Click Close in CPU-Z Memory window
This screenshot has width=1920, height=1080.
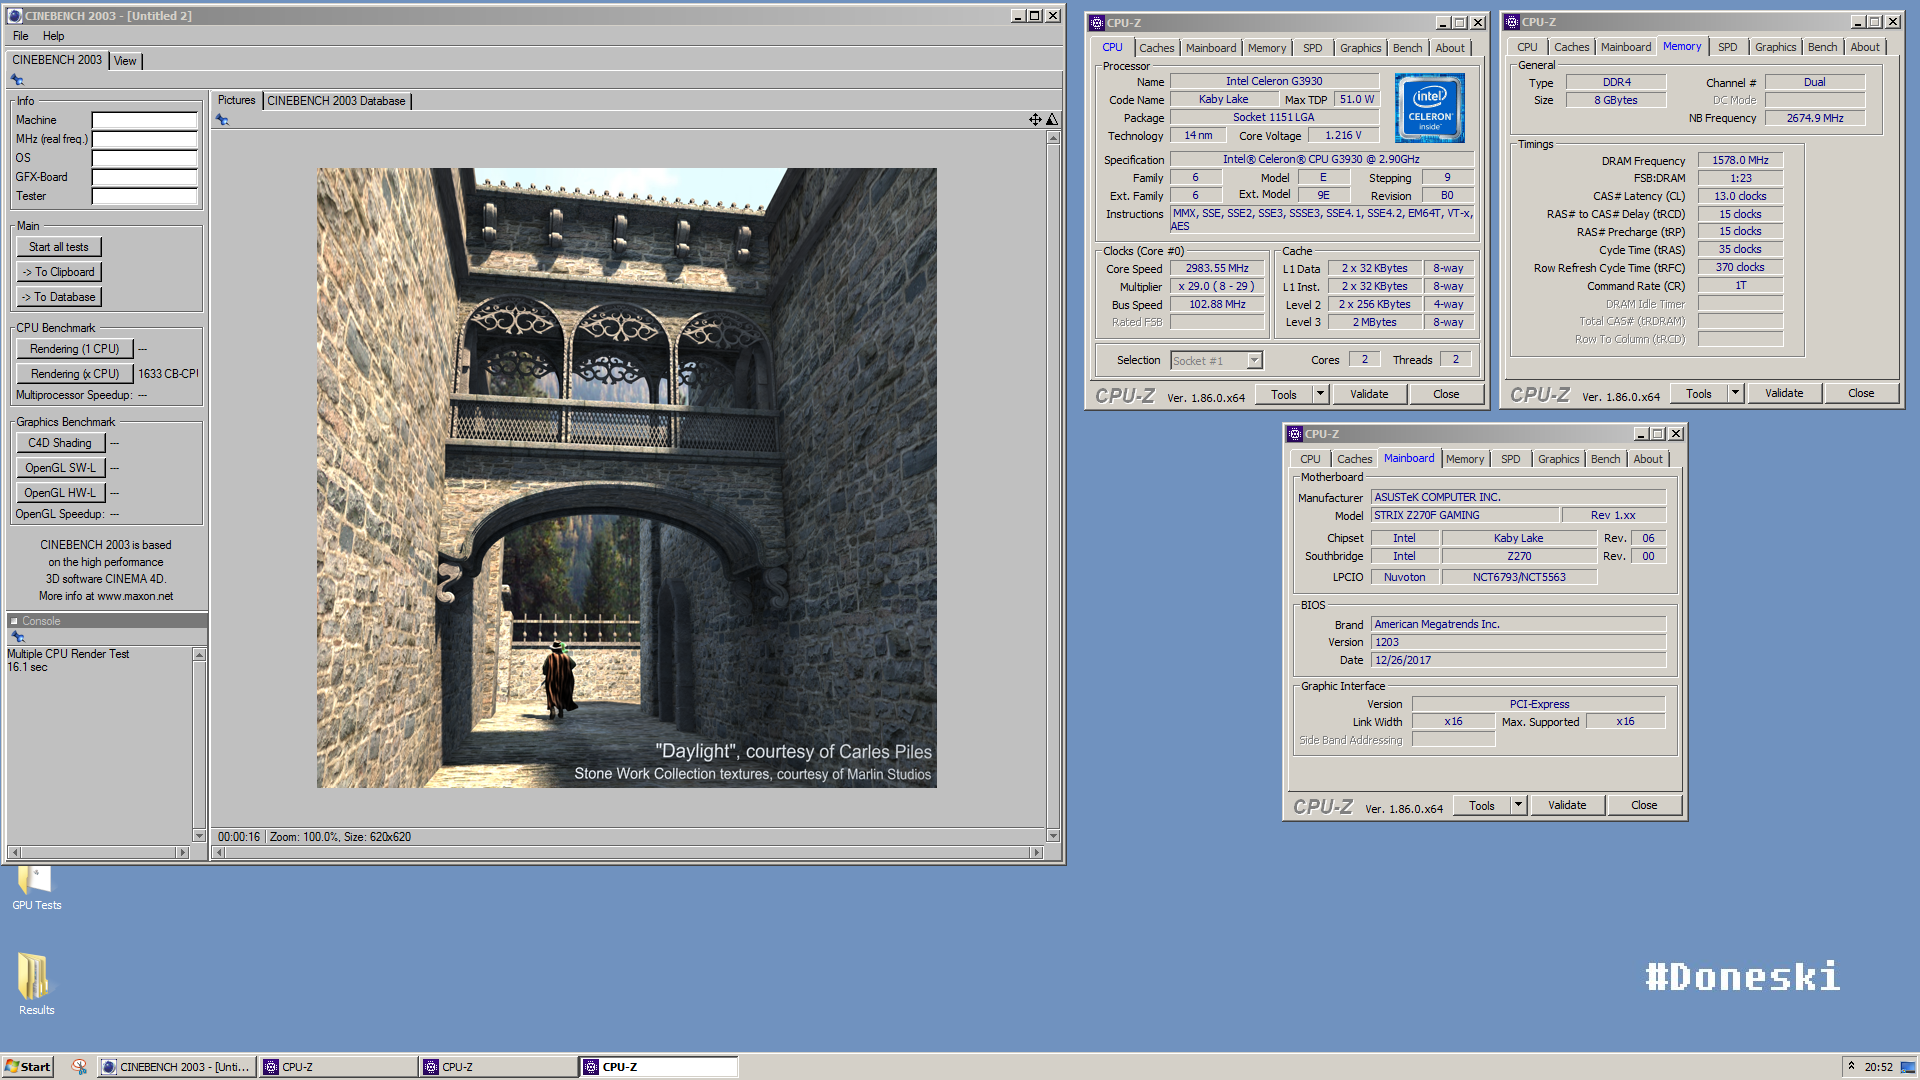pyautogui.click(x=1861, y=393)
